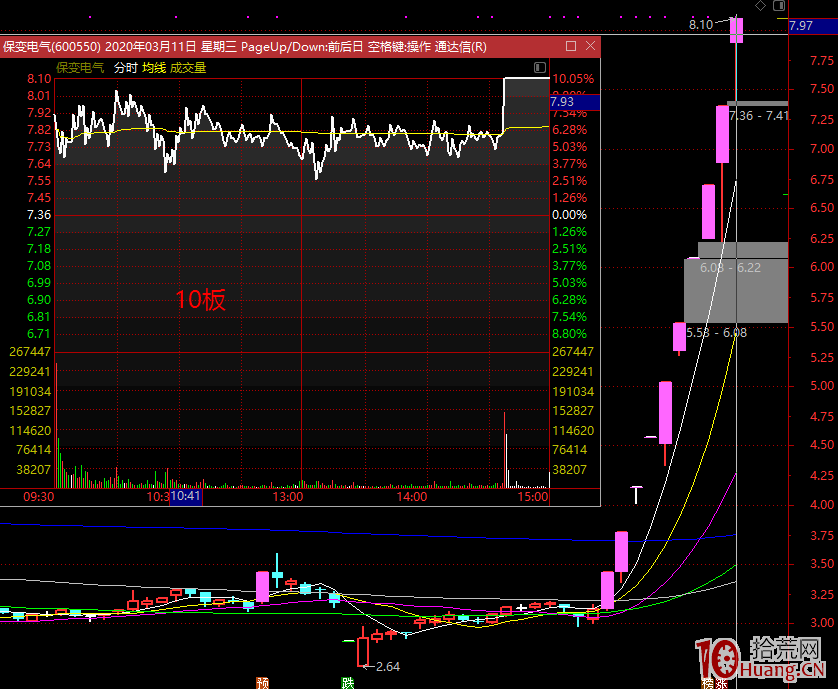Screen dimensions: 838x689
Task: Click the 涨 marker at the chart bottom
Action: (721, 684)
